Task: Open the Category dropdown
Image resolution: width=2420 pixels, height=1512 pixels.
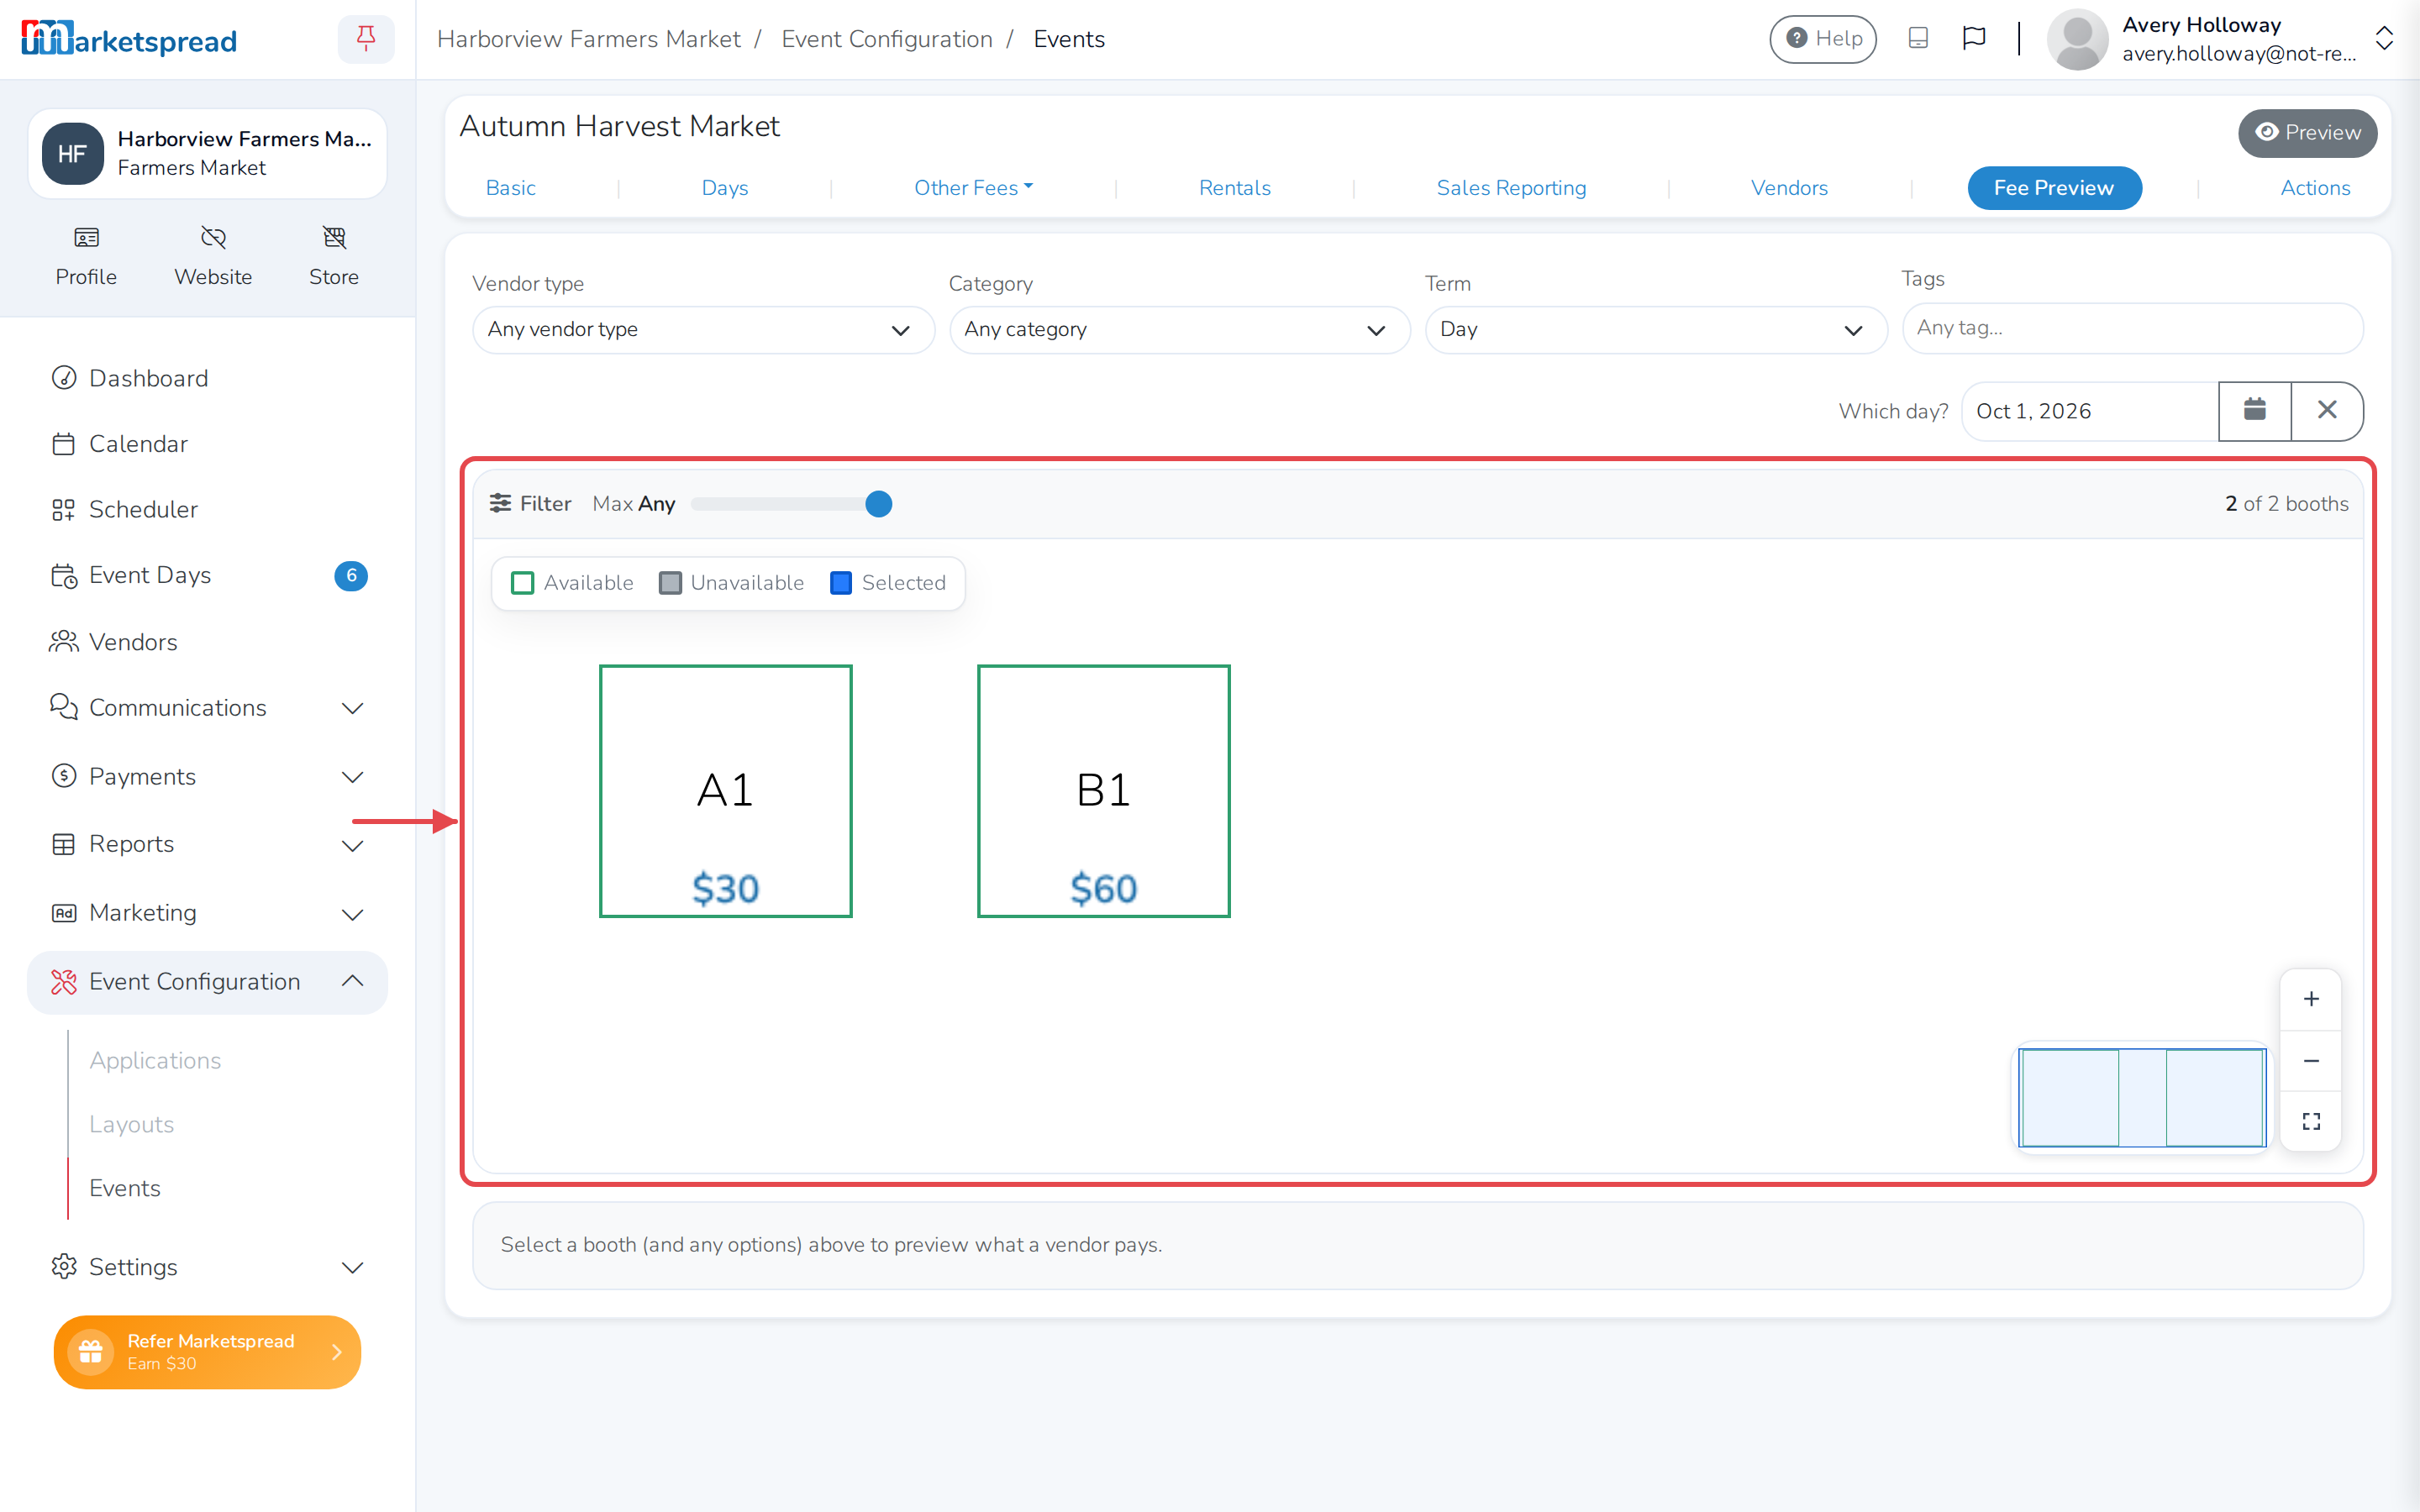Action: pyautogui.click(x=1180, y=330)
